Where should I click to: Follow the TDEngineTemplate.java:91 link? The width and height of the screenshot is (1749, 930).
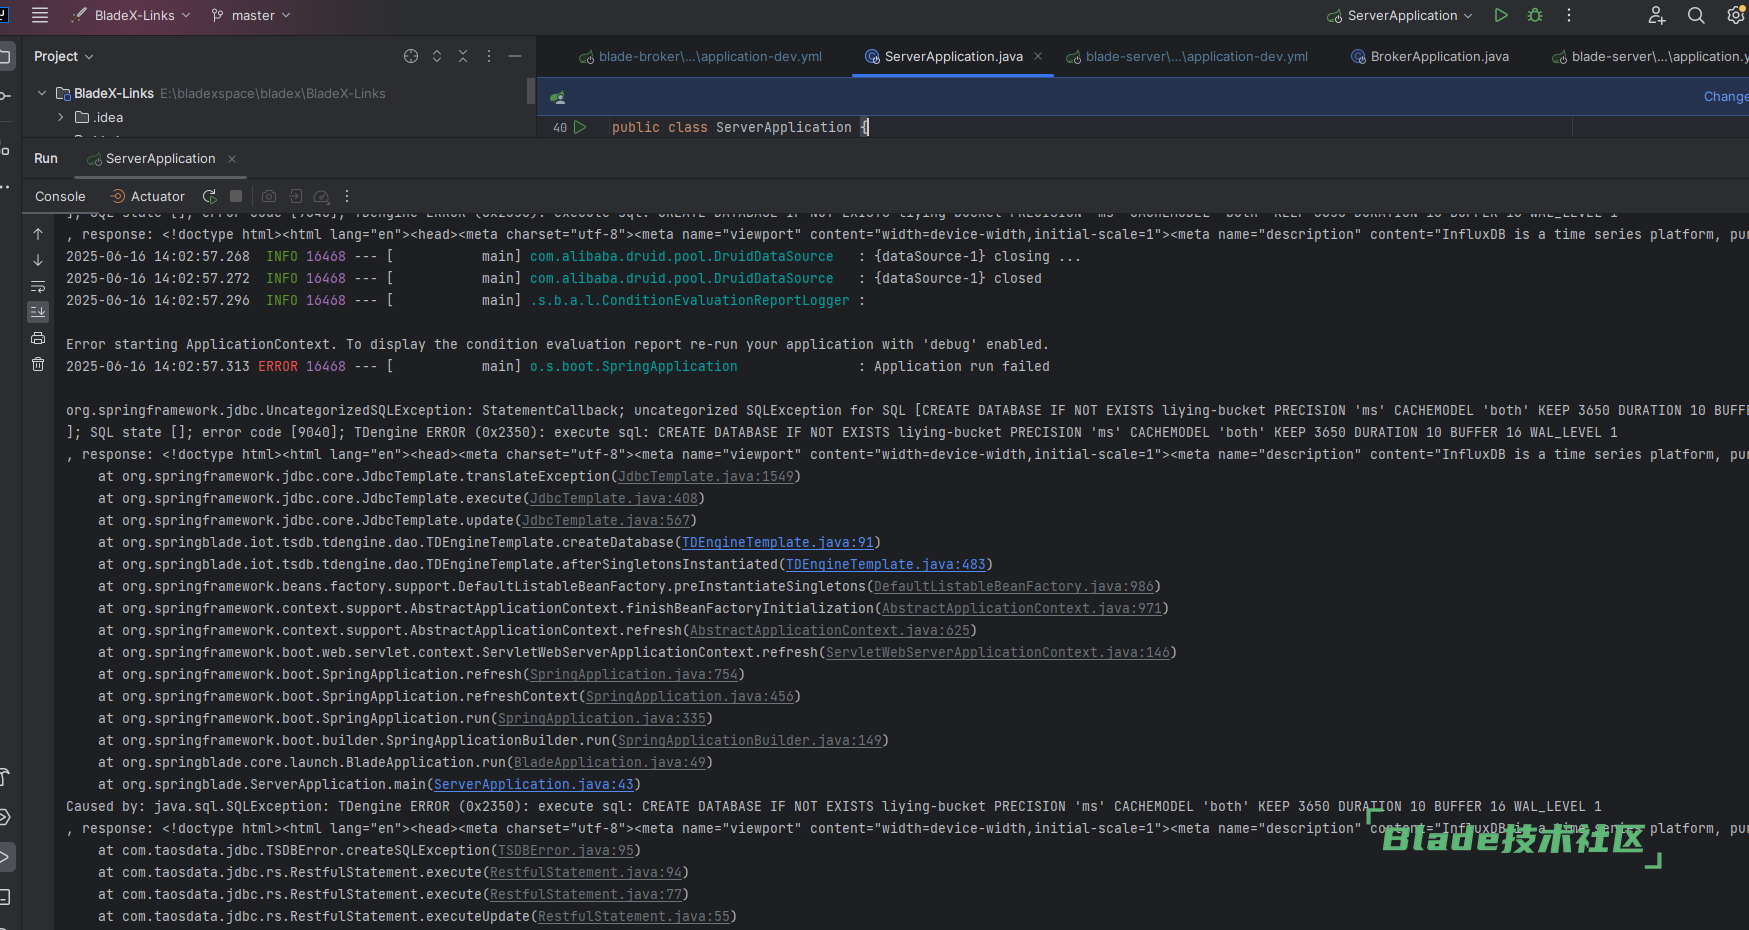[778, 542]
